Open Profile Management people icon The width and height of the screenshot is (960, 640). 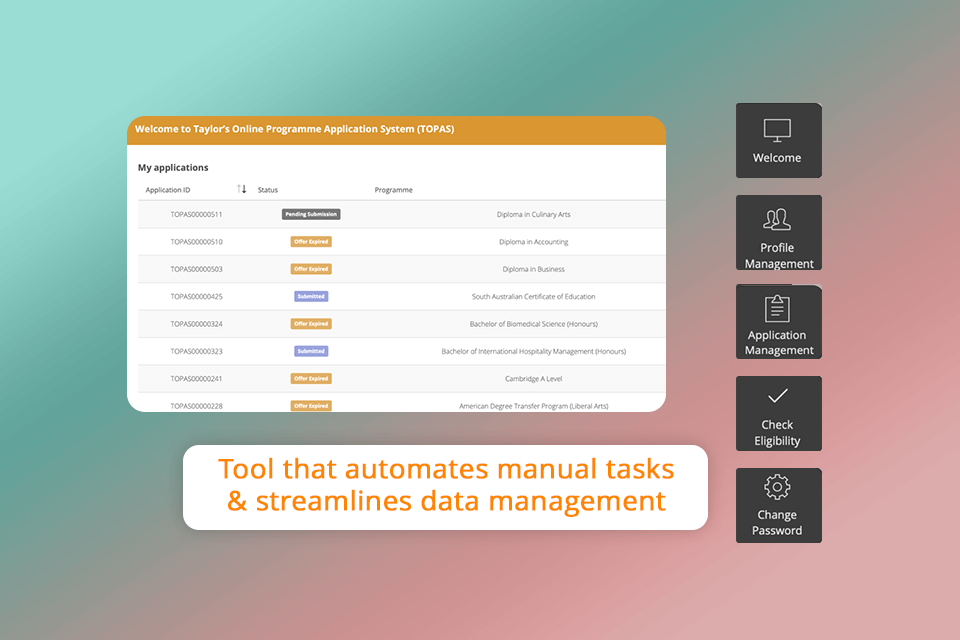click(777, 219)
